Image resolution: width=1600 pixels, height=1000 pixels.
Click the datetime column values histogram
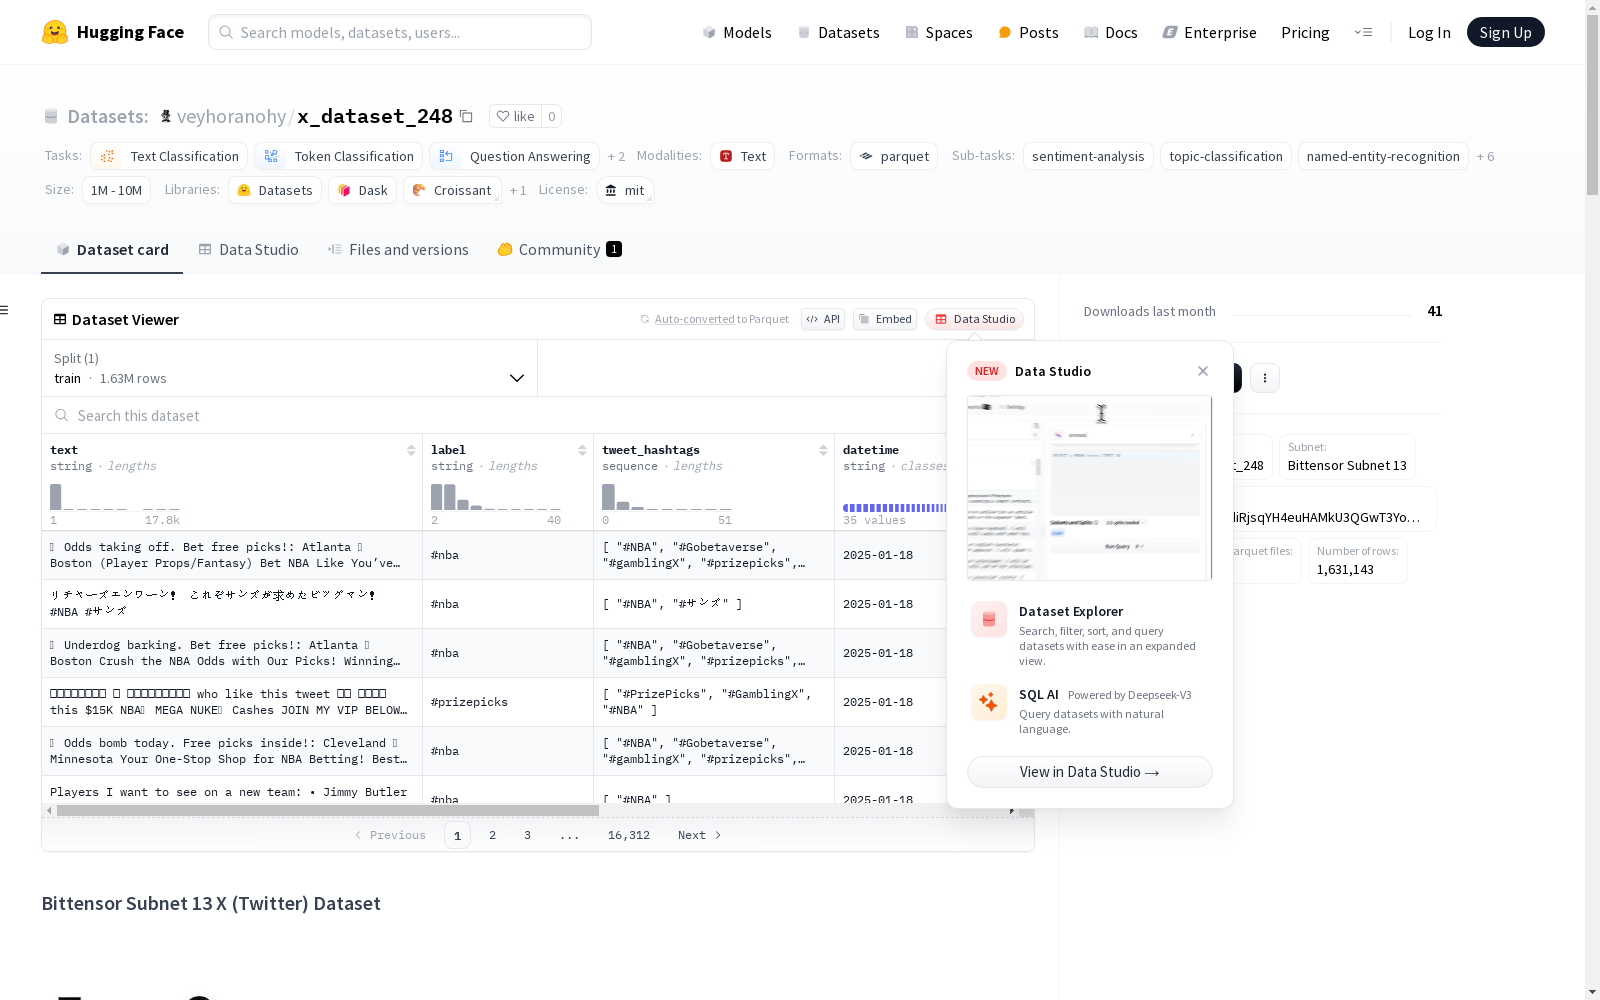click(x=894, y=508)
